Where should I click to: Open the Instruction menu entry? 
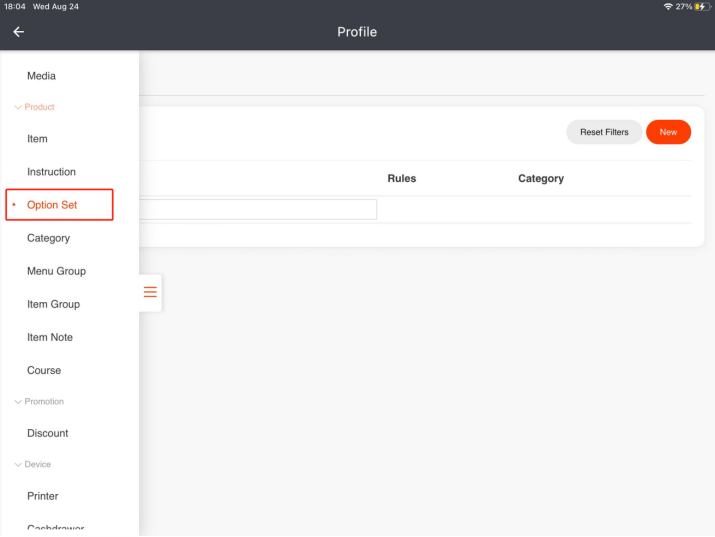click(51, 172)
